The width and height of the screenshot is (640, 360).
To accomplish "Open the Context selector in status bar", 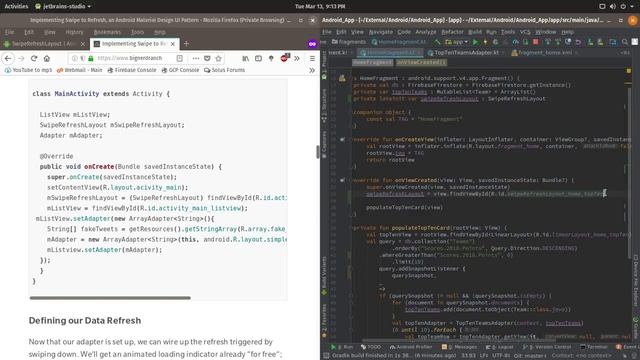I will pos(581,356).
